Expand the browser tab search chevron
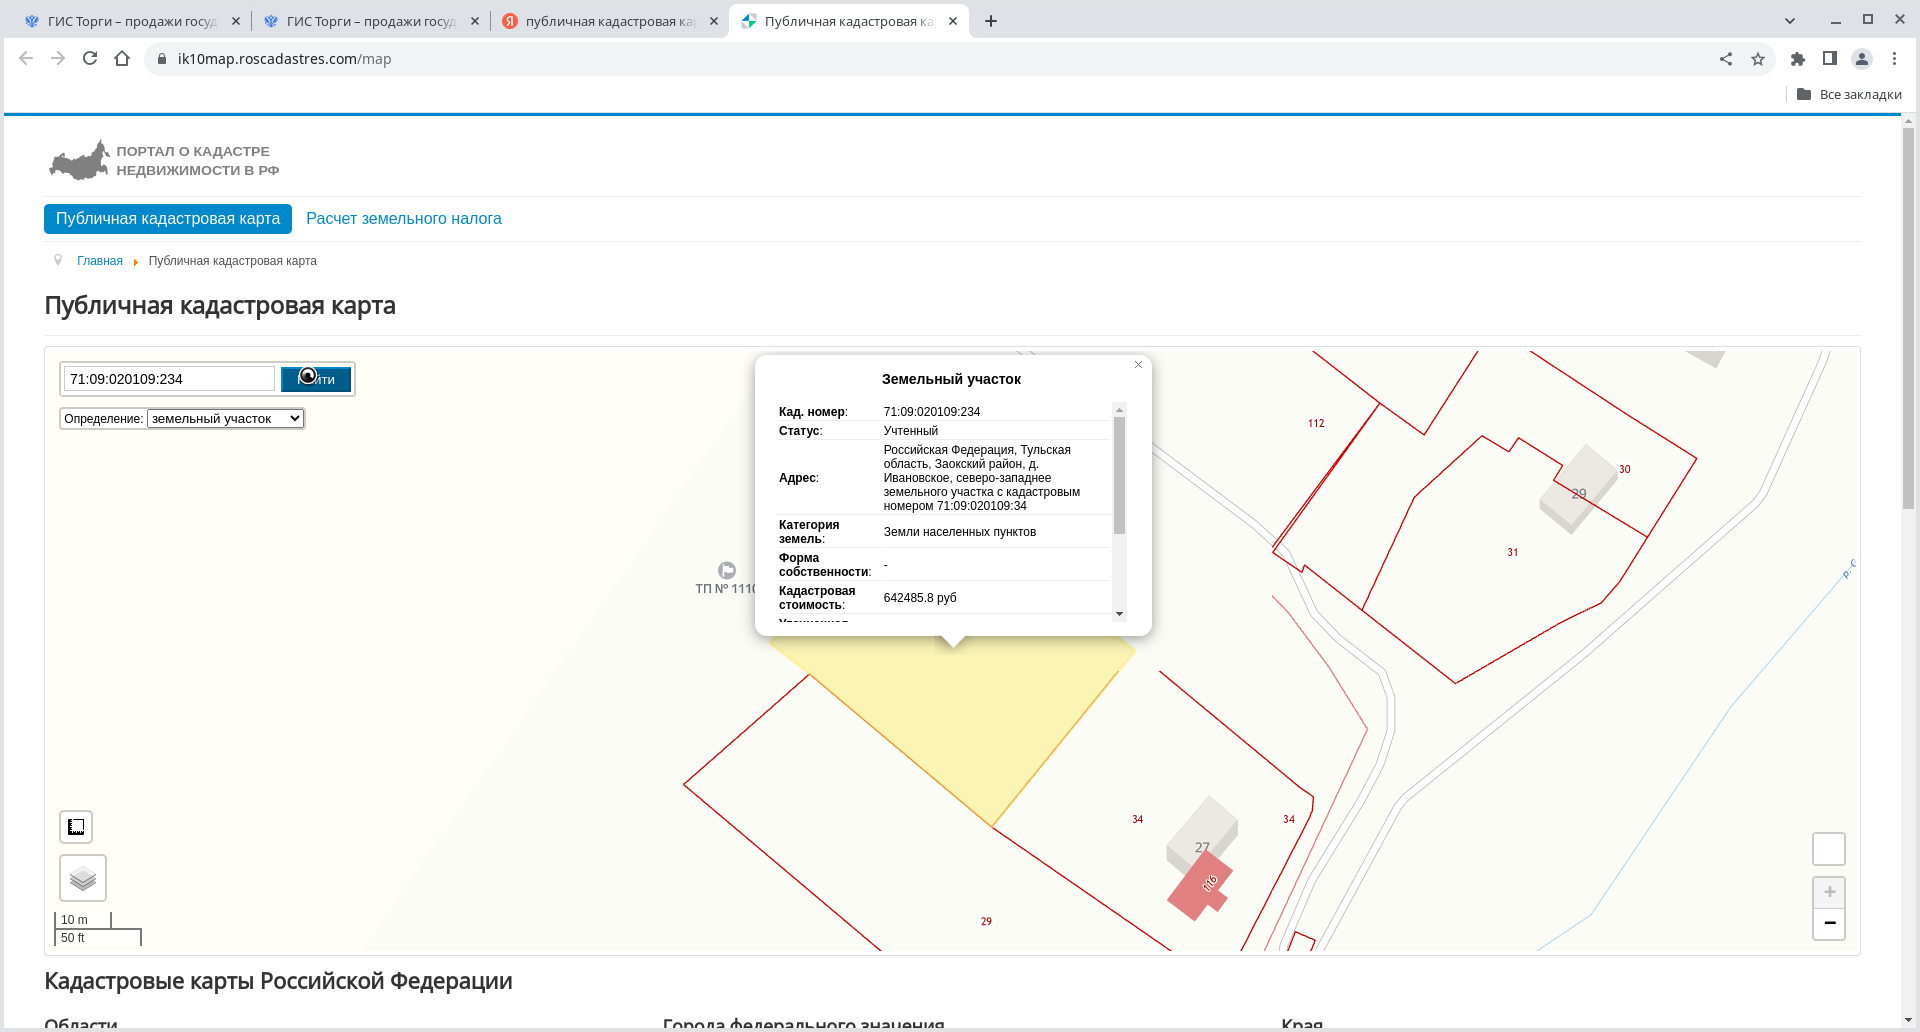 tap(1790, 21)
